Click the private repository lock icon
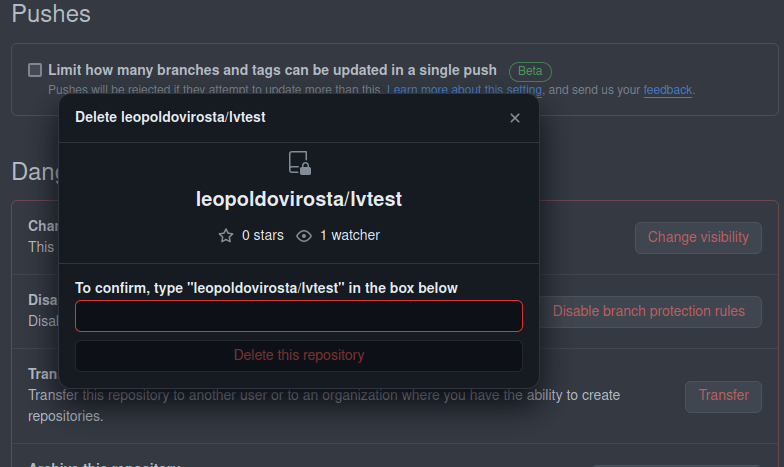The image size is (784, 467). 298,163
